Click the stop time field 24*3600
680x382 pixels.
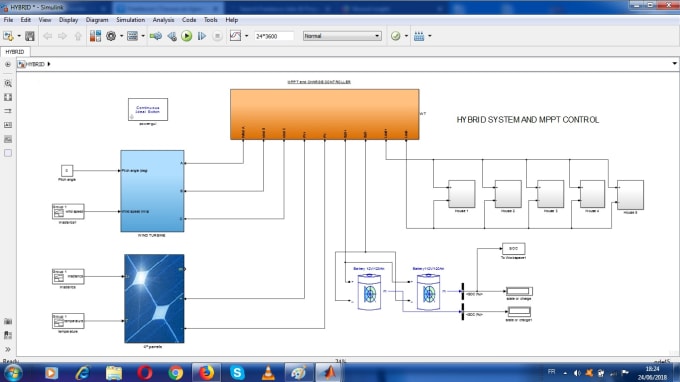point(274,36)
